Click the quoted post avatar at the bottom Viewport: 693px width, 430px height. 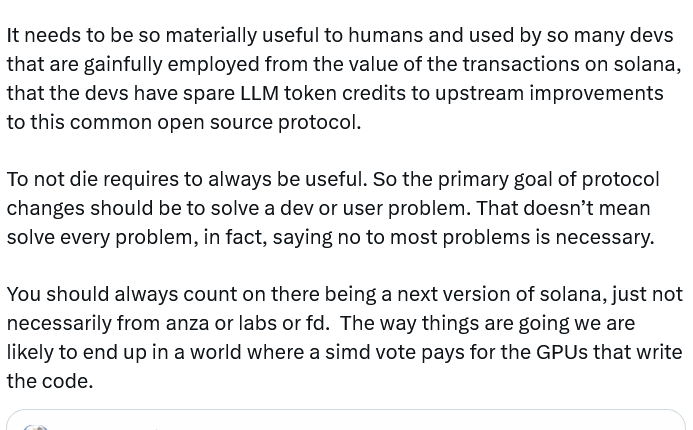click(36, 426)
